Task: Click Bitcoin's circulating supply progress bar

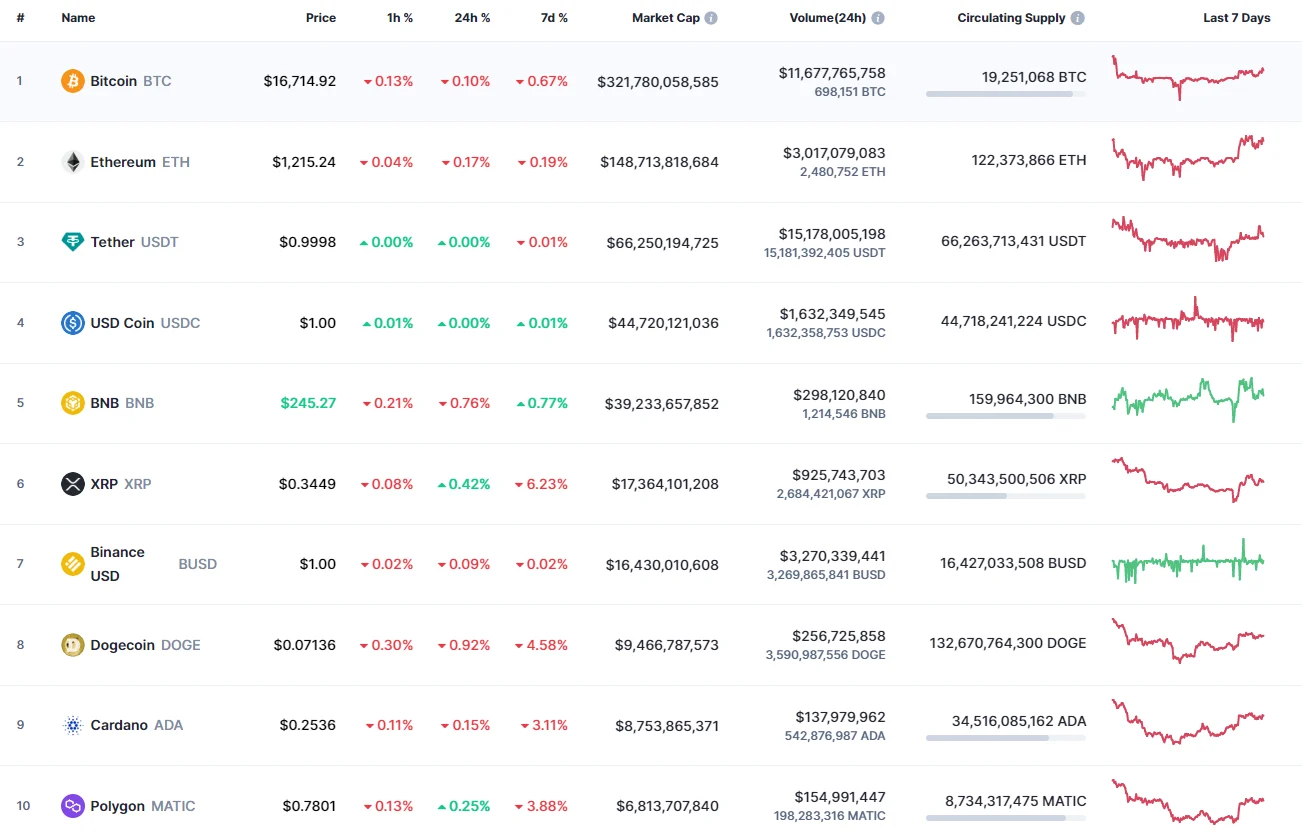Action: pyautogui.click(x=1005, y=94)
